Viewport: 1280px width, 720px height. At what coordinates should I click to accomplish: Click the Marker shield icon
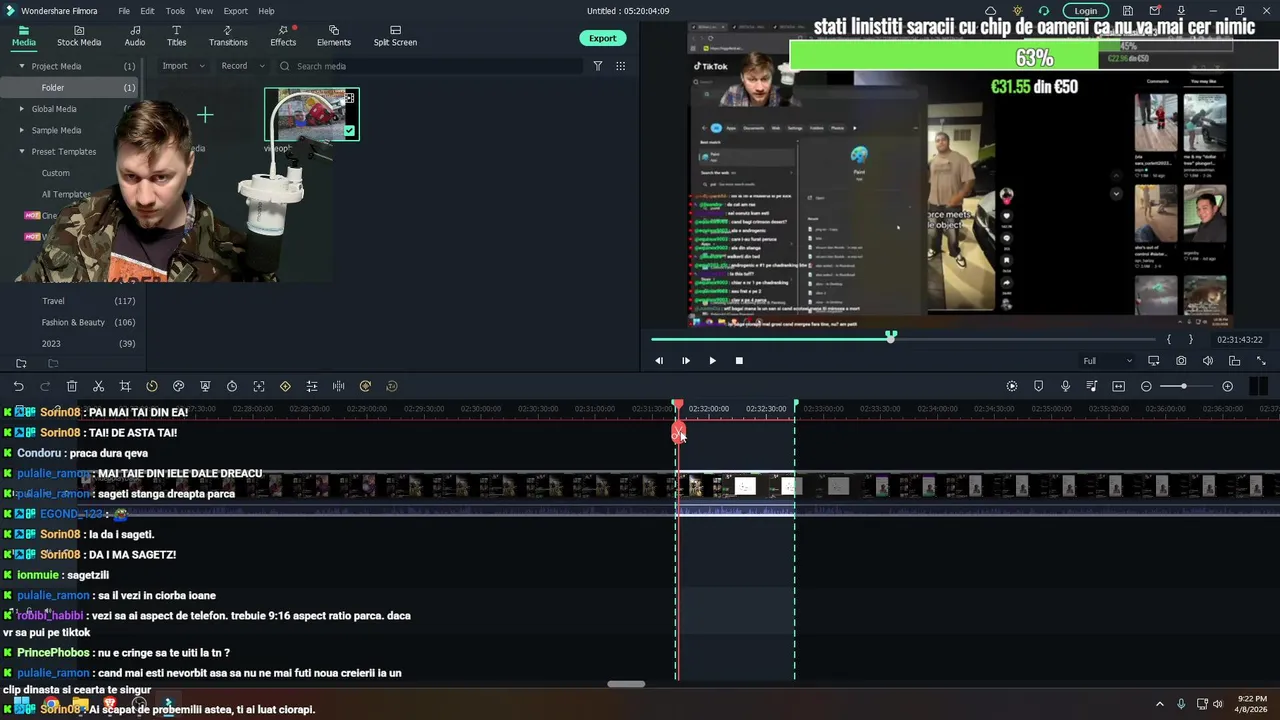pyautogui.click(x=1038, y=386)
